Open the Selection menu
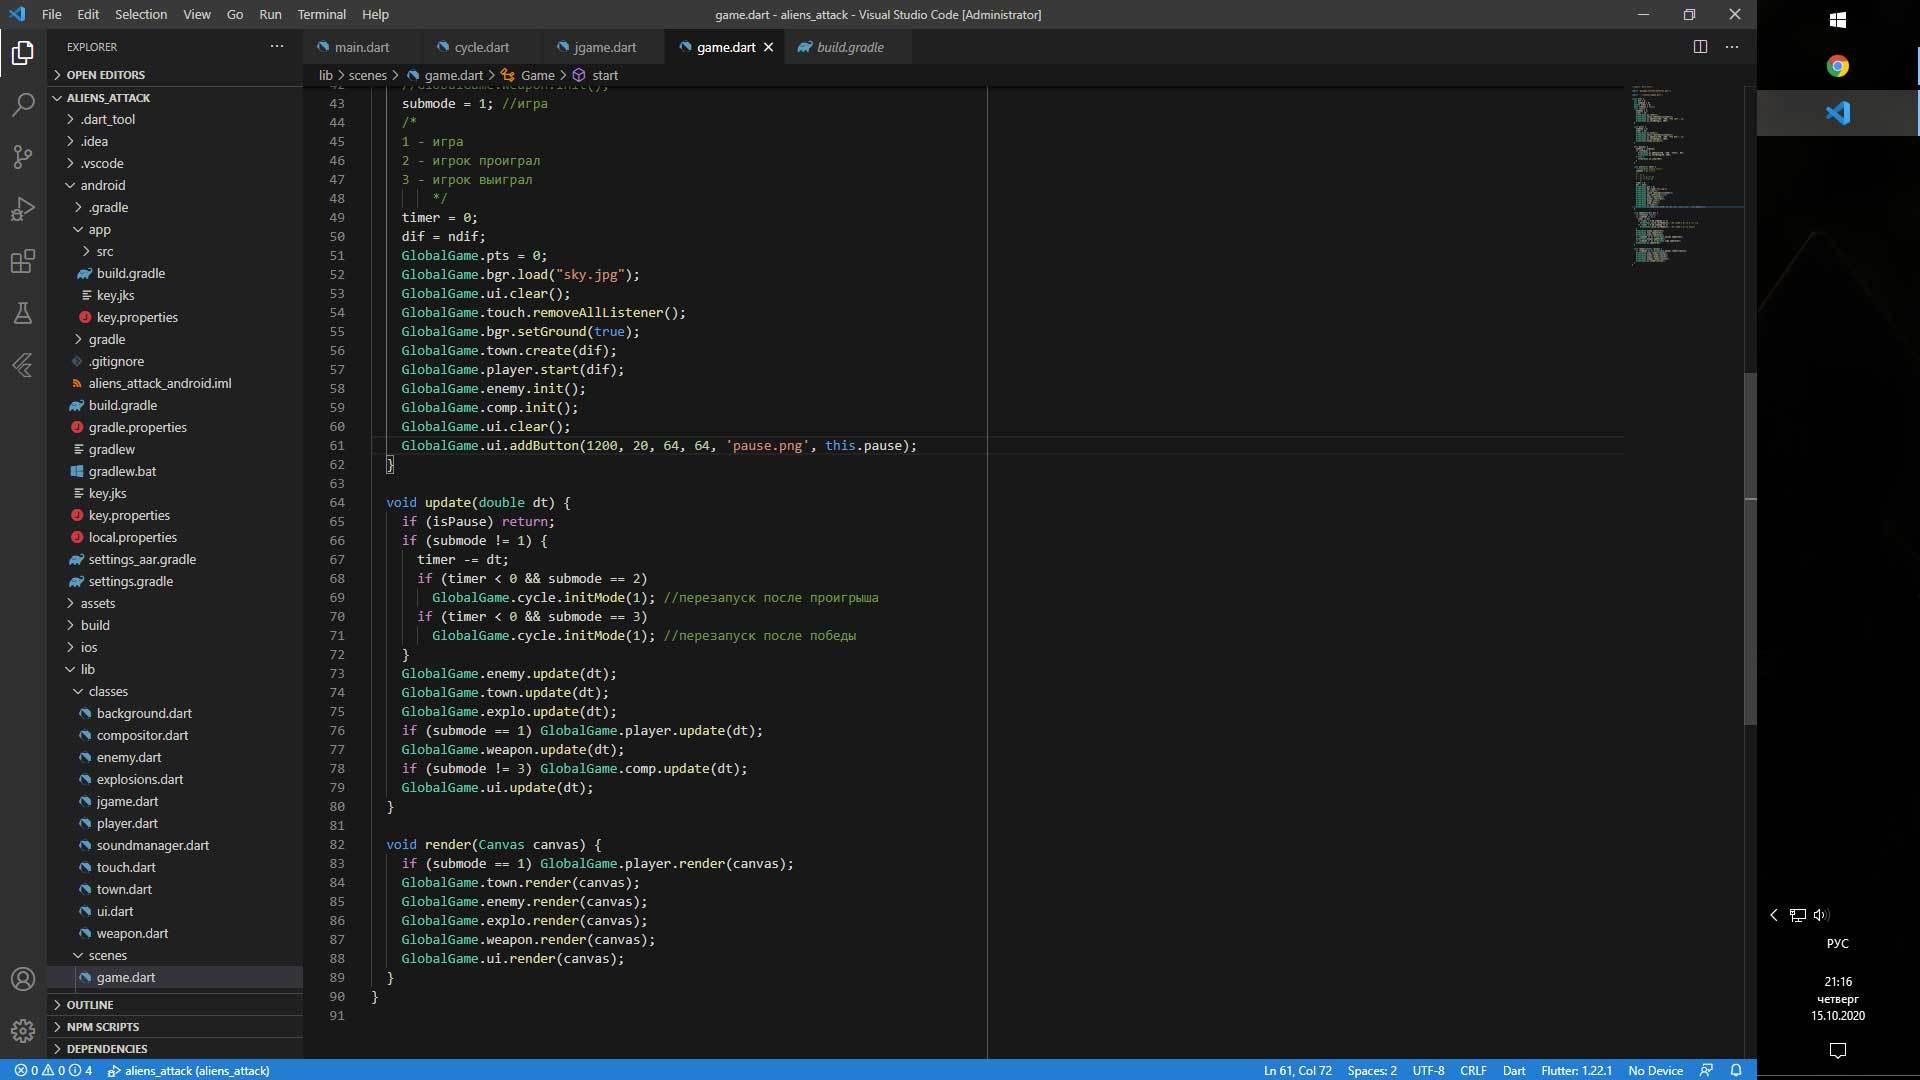The image size is (1920, 1080). click(141, 14)
